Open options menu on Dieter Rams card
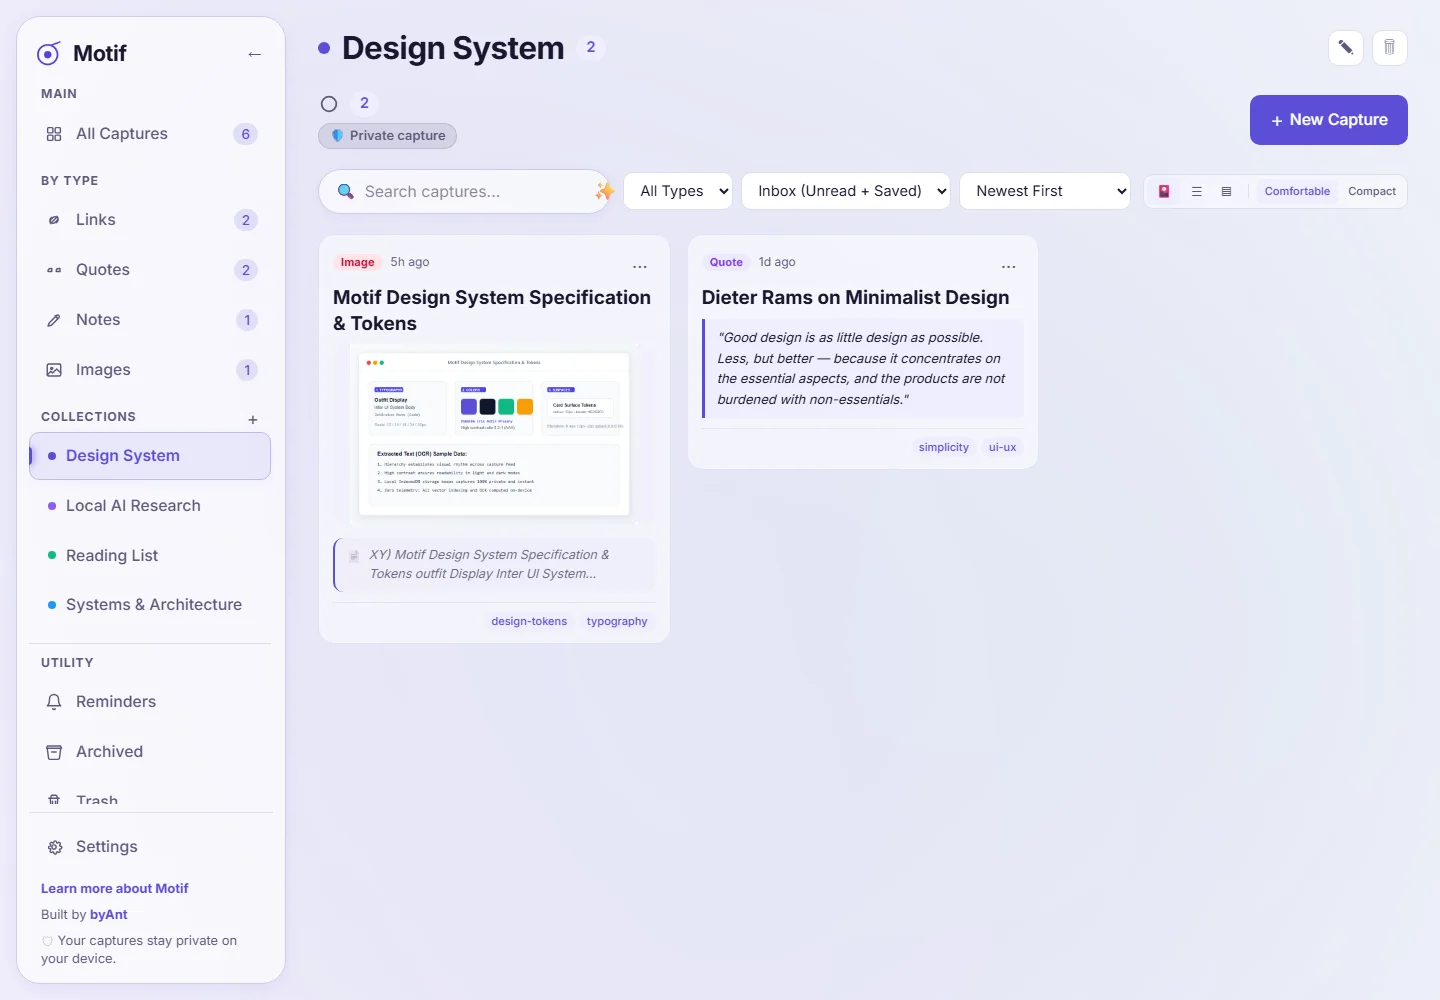Image resolution: width=1440 pixels, height=1000 pixels. 1008,266
